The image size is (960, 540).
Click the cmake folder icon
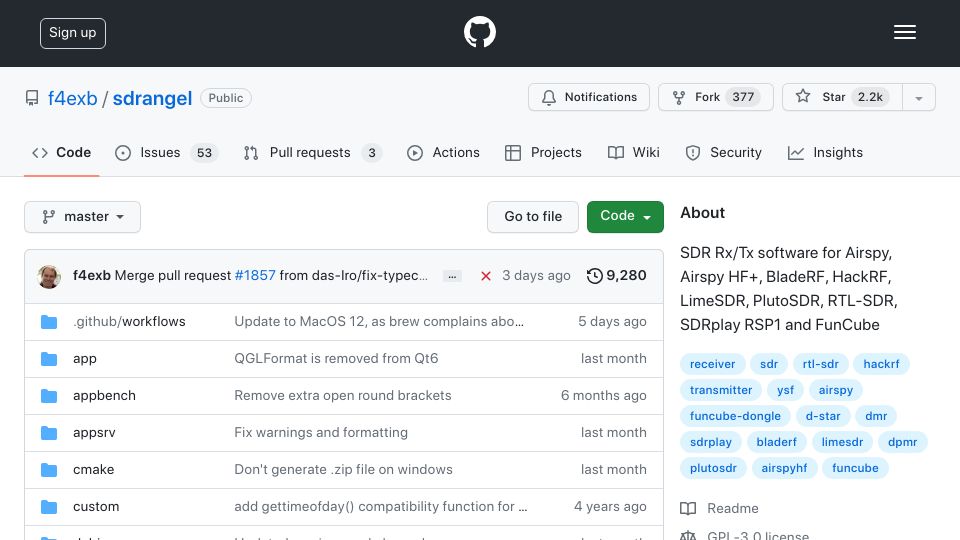pos(49,470)
